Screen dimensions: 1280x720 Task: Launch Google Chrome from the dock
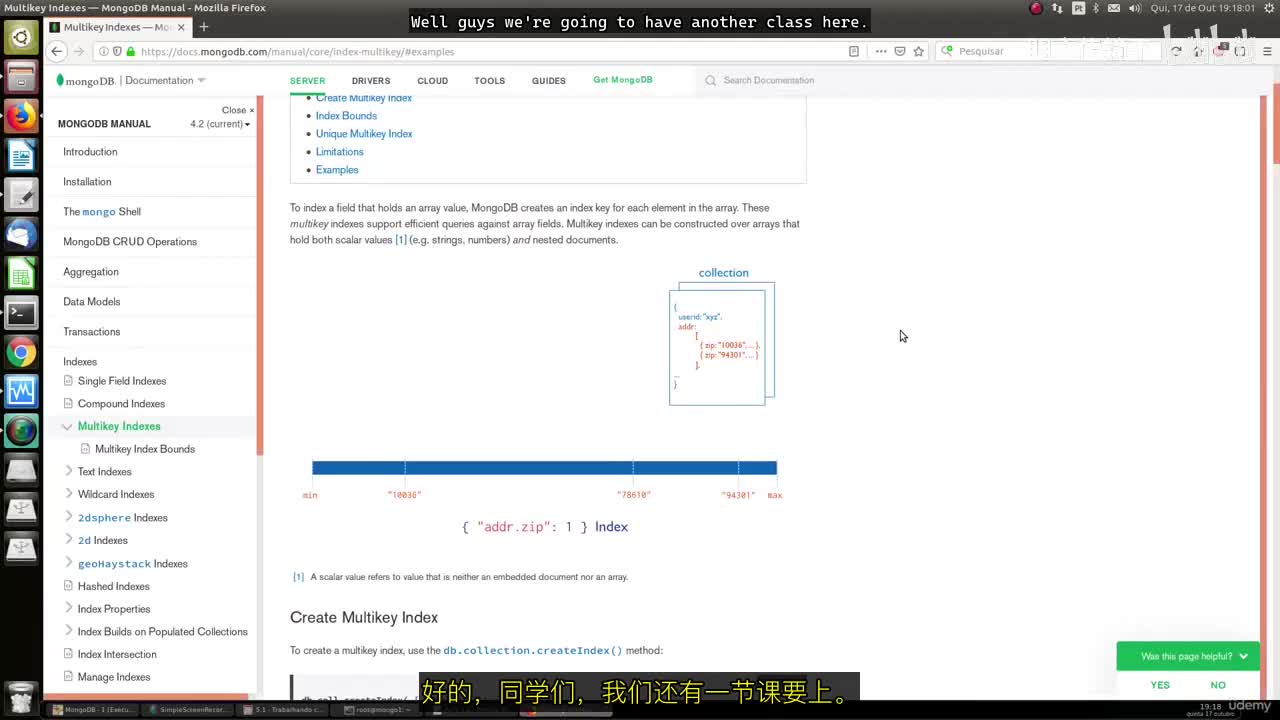(x=21, y=352)
